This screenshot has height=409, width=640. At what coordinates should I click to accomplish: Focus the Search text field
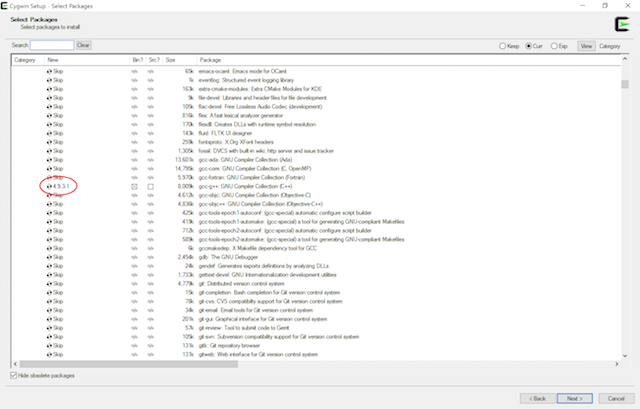52,45
